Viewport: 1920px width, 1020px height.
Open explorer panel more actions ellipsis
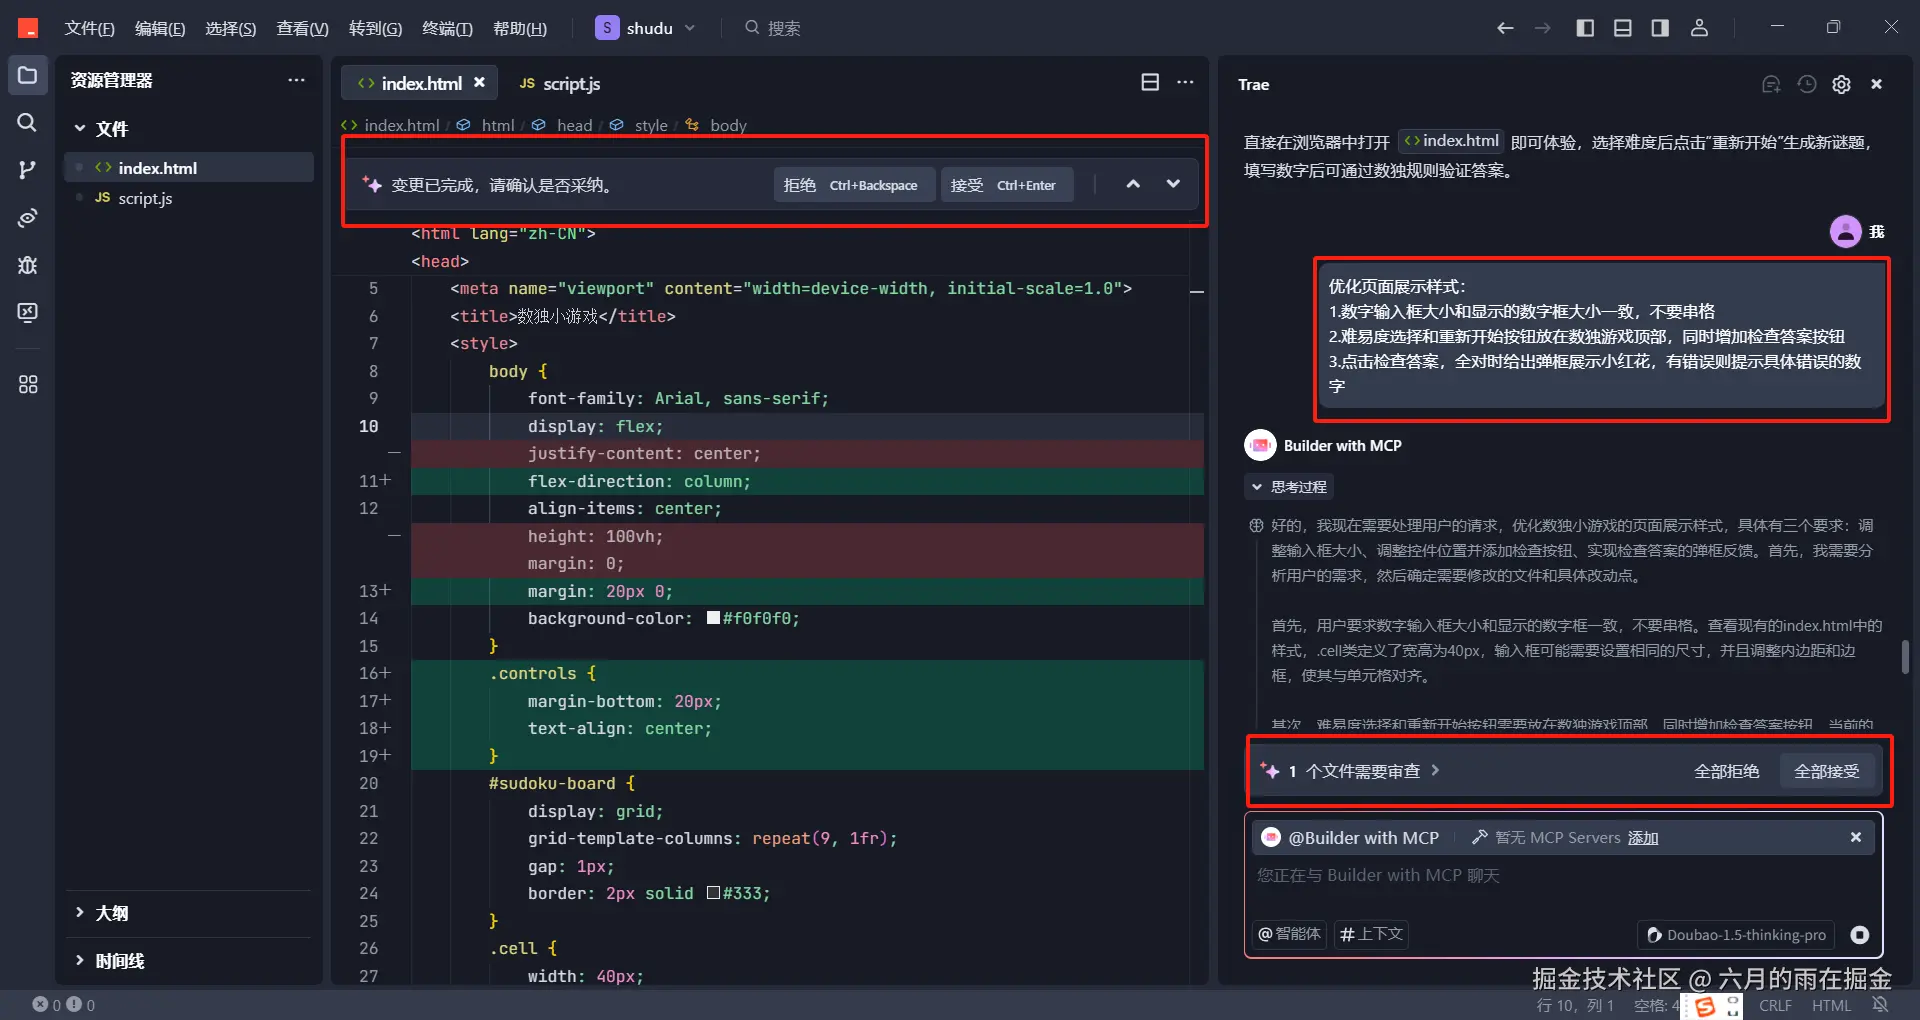coord(296,80)
